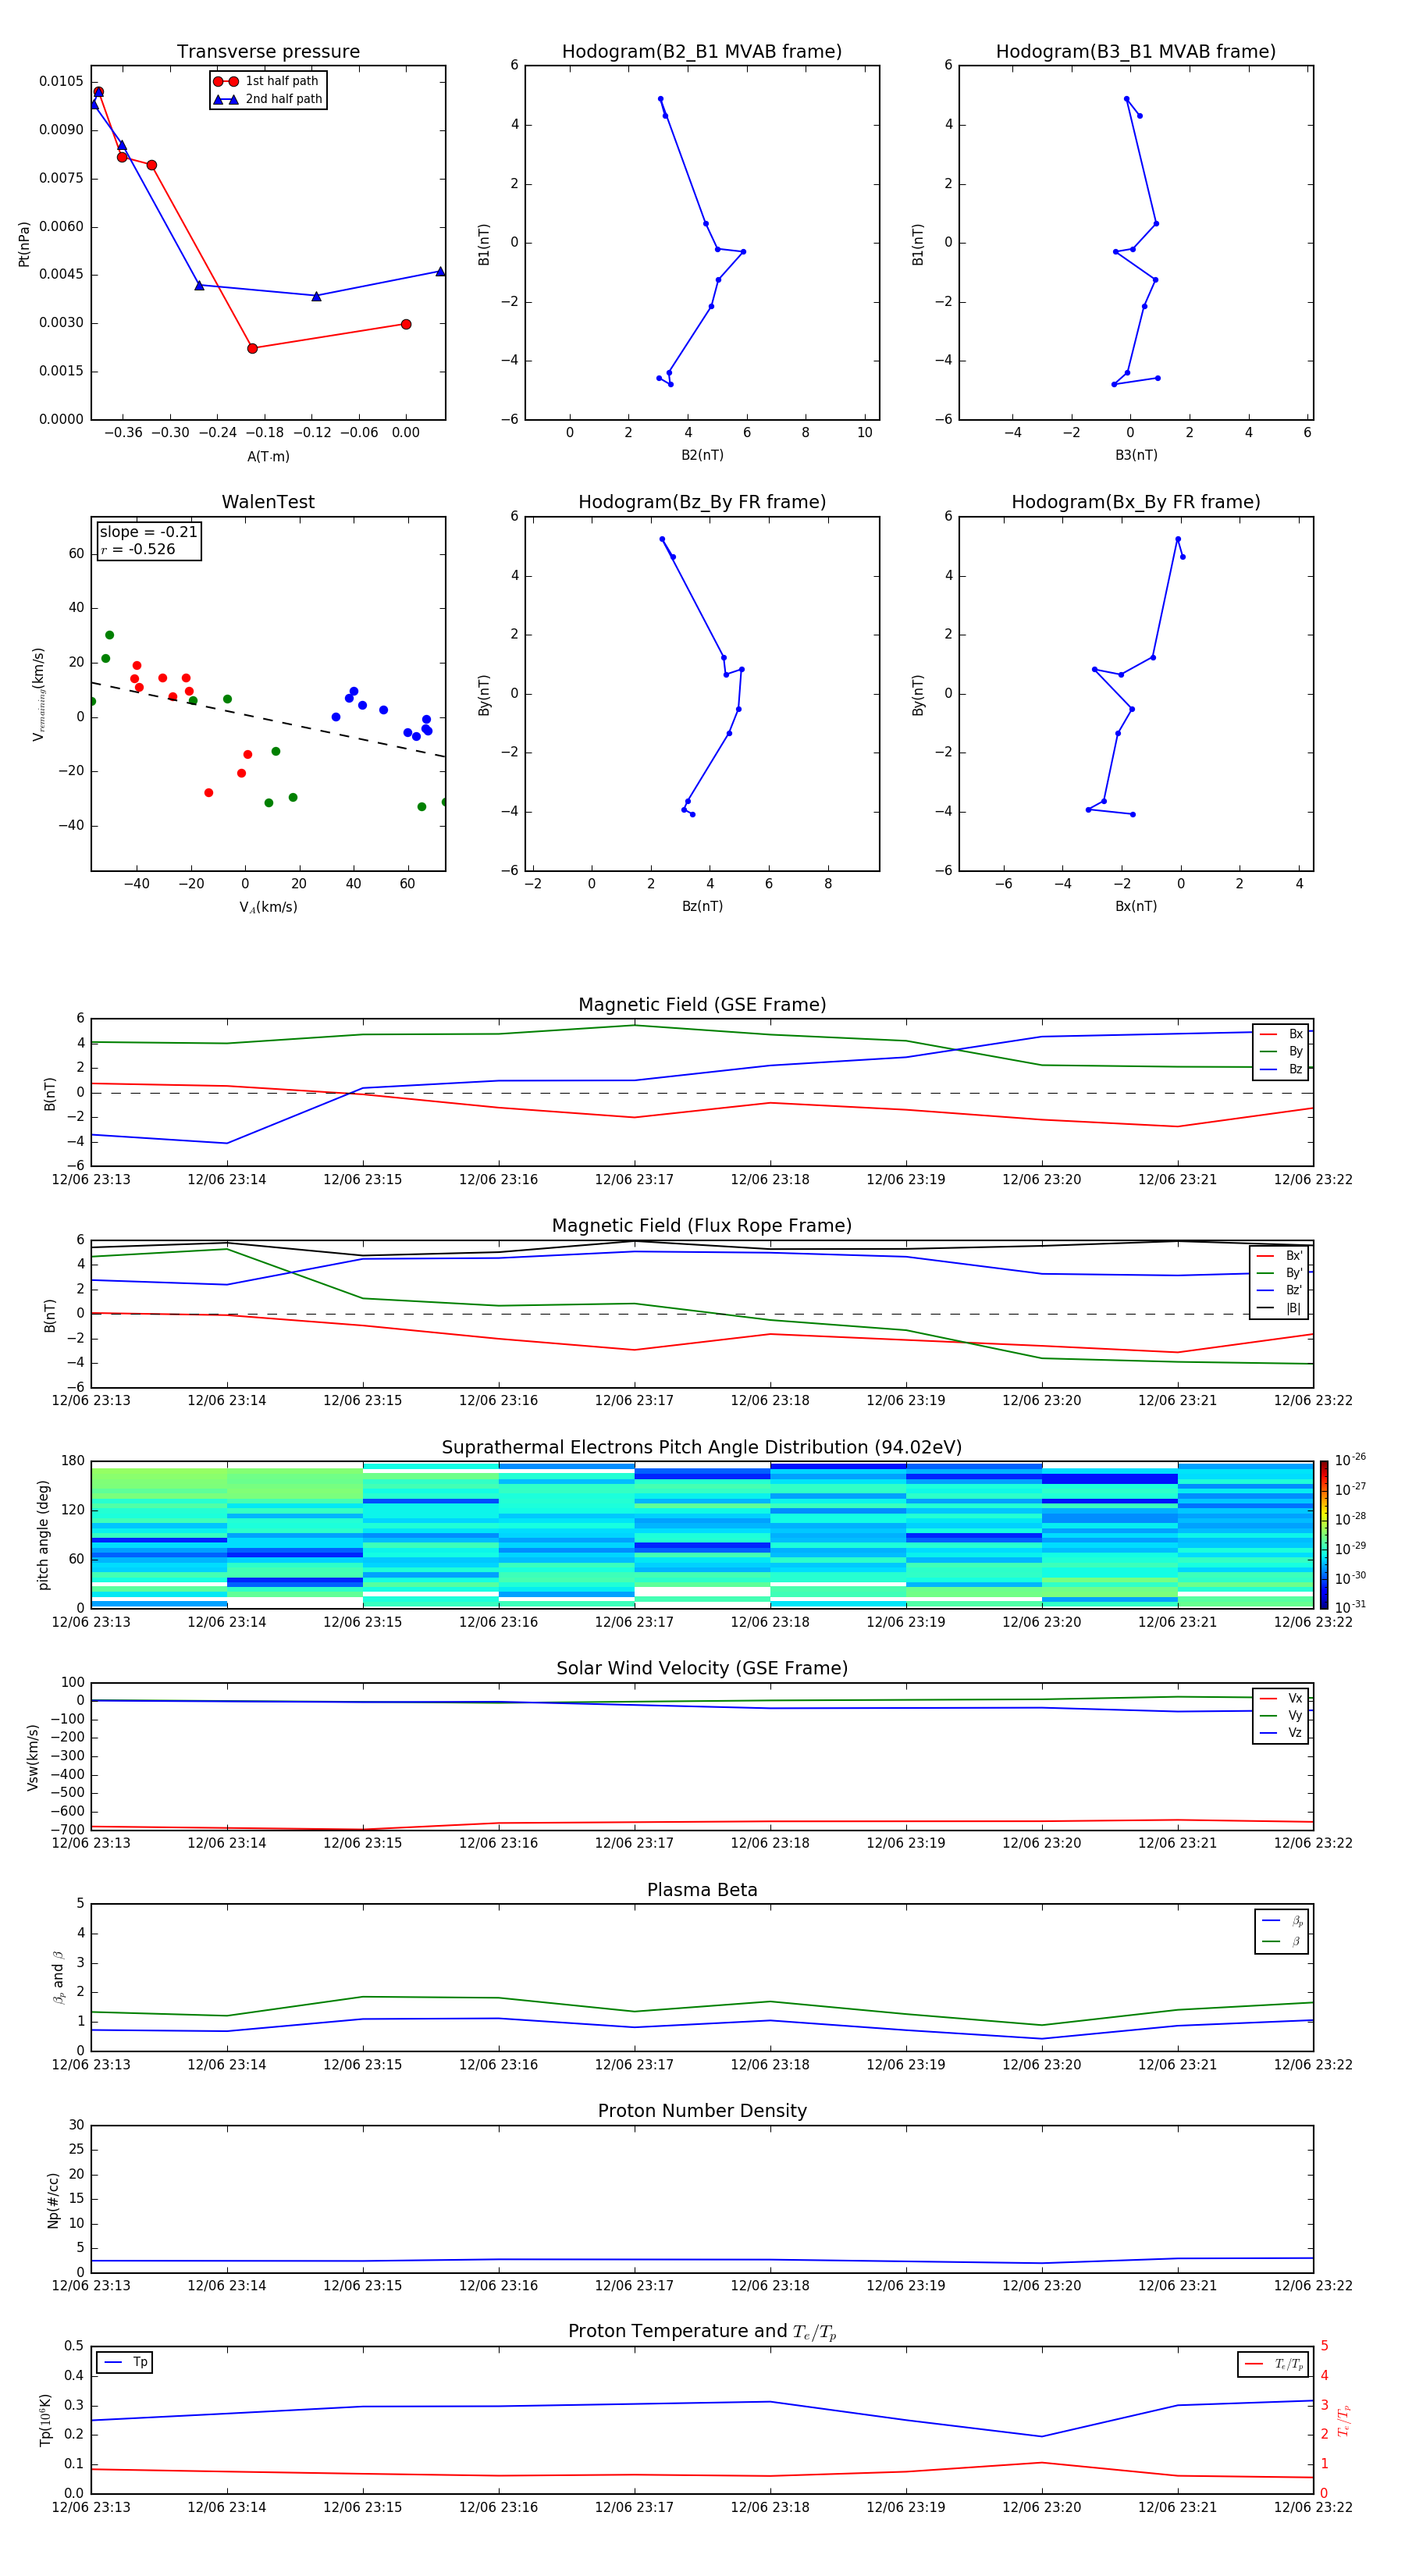
Task: Click the Suprathermal Electrons Pitch Angle Distribution title
Action: click(x=702, y=1448)
